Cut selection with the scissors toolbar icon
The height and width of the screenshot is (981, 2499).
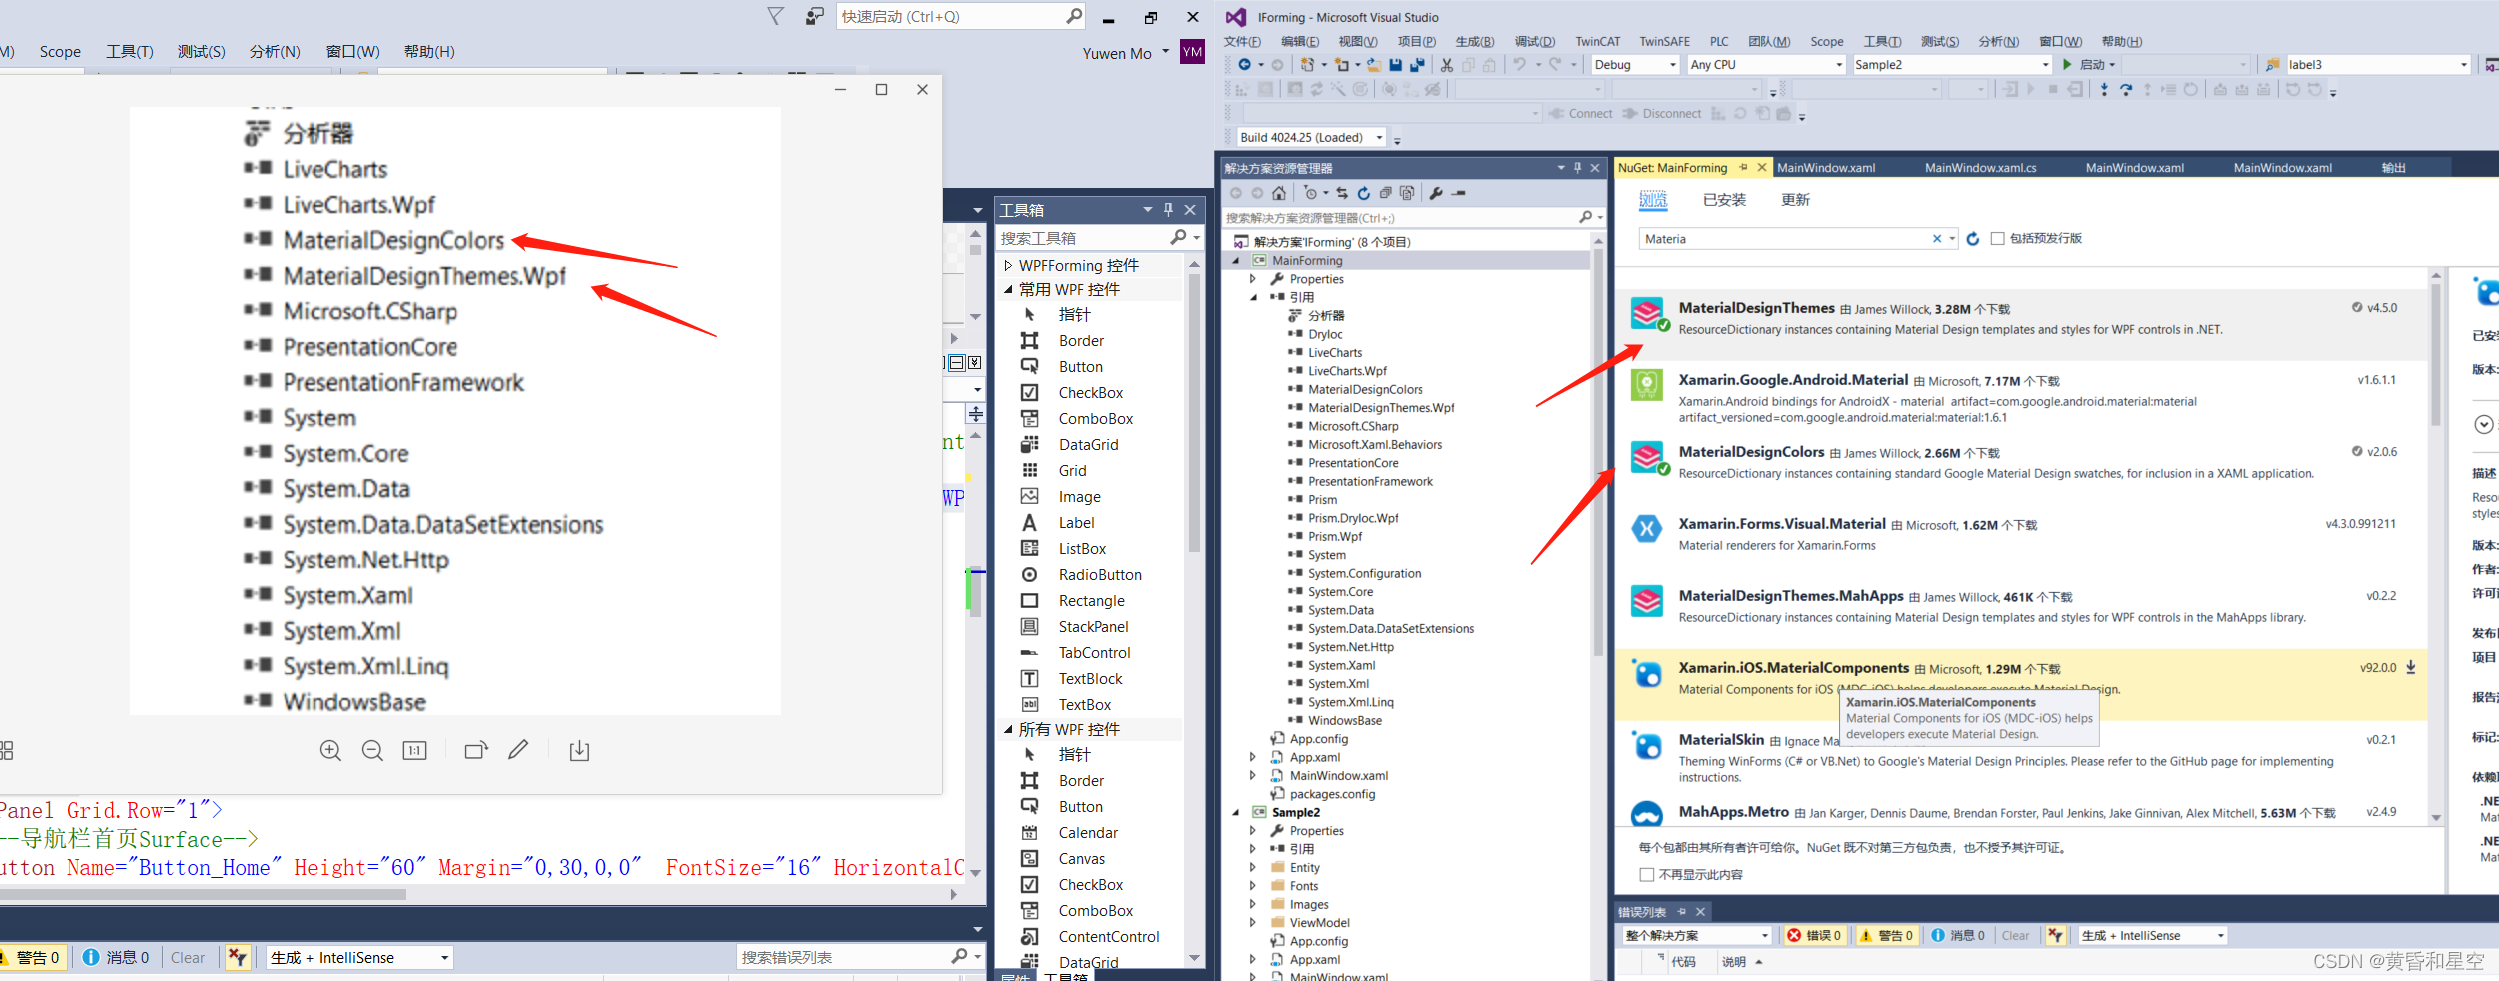click(x=1446, y=65)
